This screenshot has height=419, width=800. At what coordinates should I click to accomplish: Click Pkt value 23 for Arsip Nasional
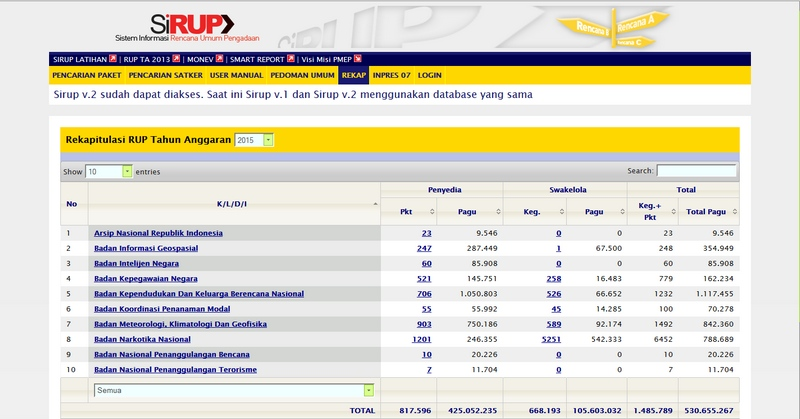(427, 233)
